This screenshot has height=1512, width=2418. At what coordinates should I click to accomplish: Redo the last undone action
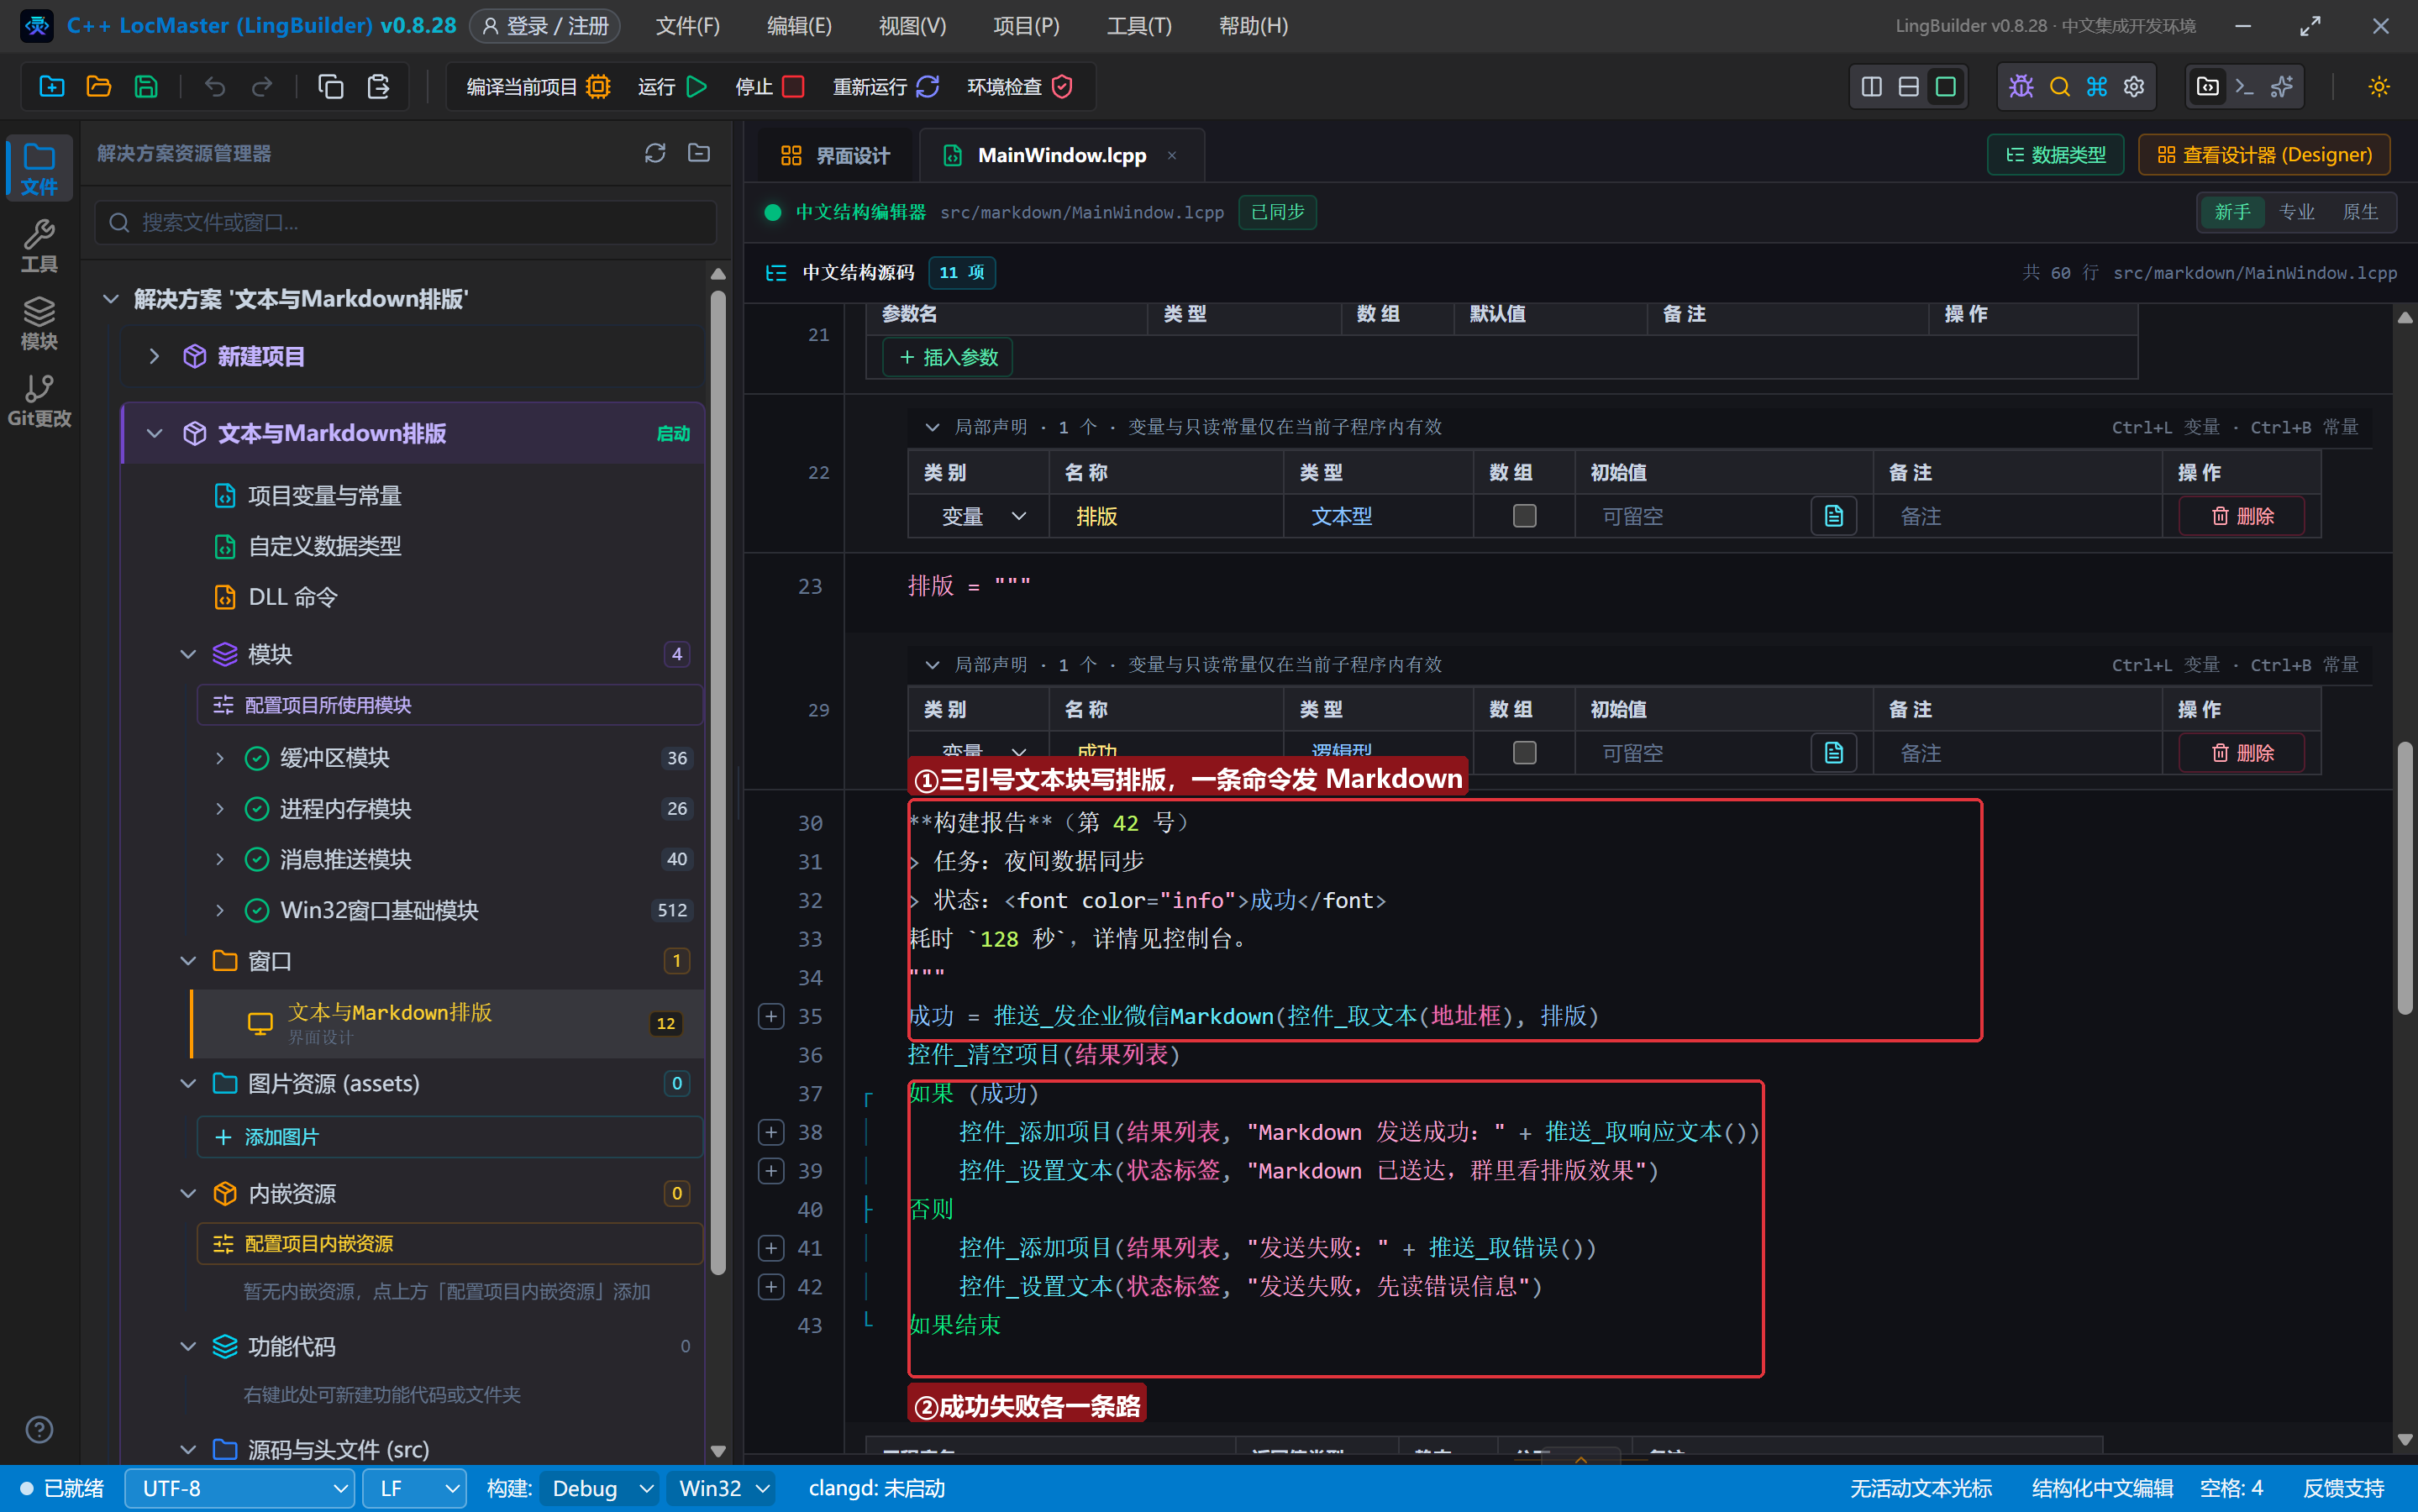pyautogui.click(x=261, y=87)
